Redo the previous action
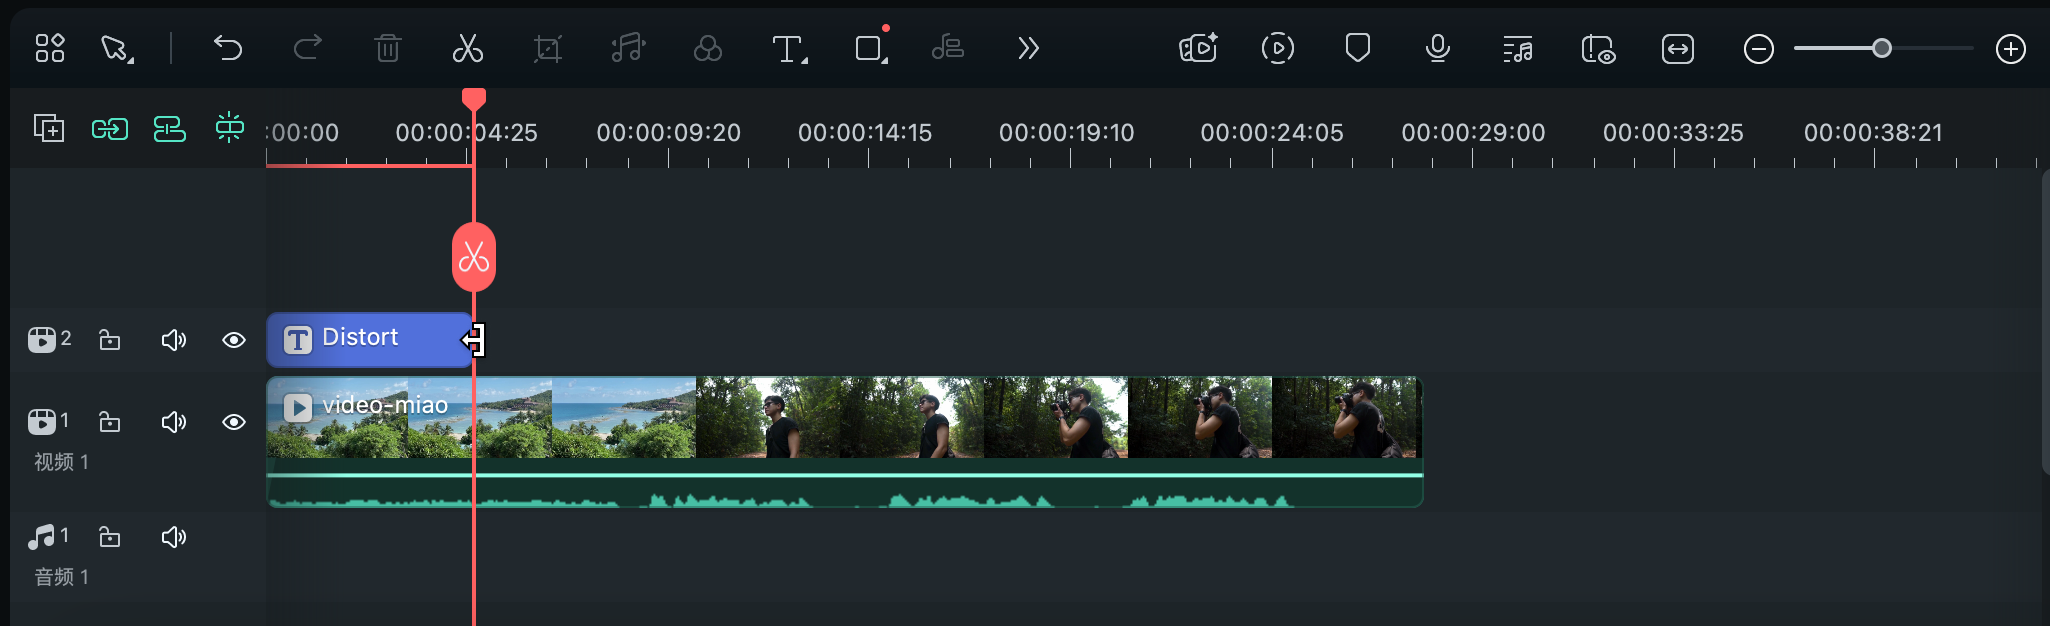 [x=308, y=48]
